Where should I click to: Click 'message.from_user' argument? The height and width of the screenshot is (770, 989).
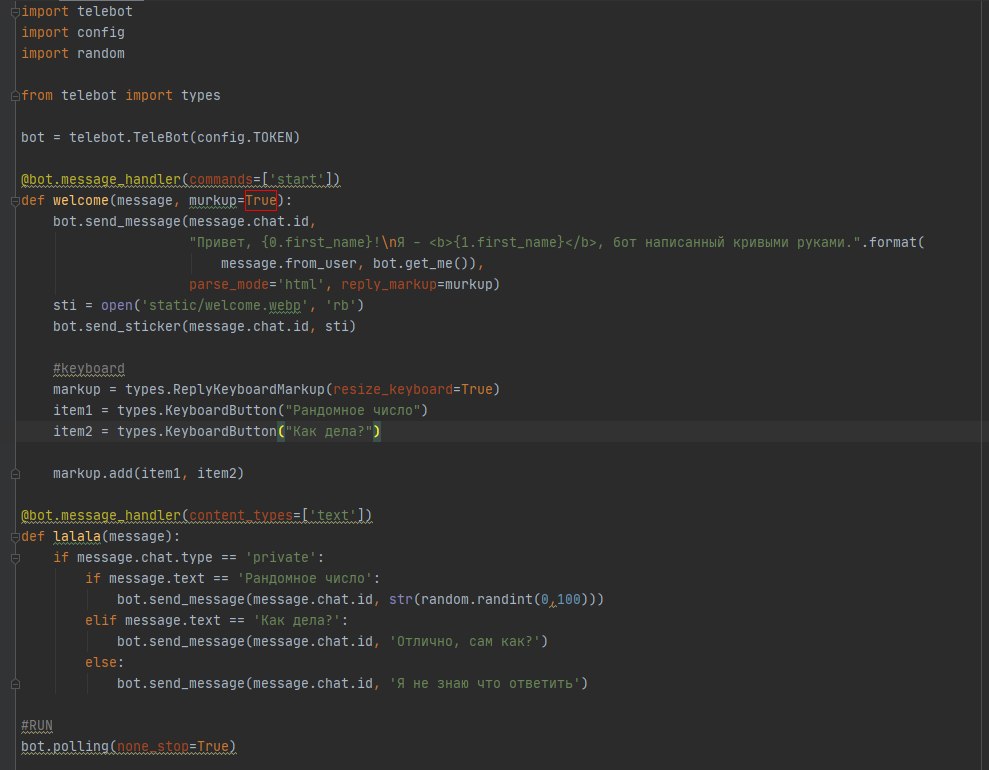pyautogui.click(x=288, y=263)
